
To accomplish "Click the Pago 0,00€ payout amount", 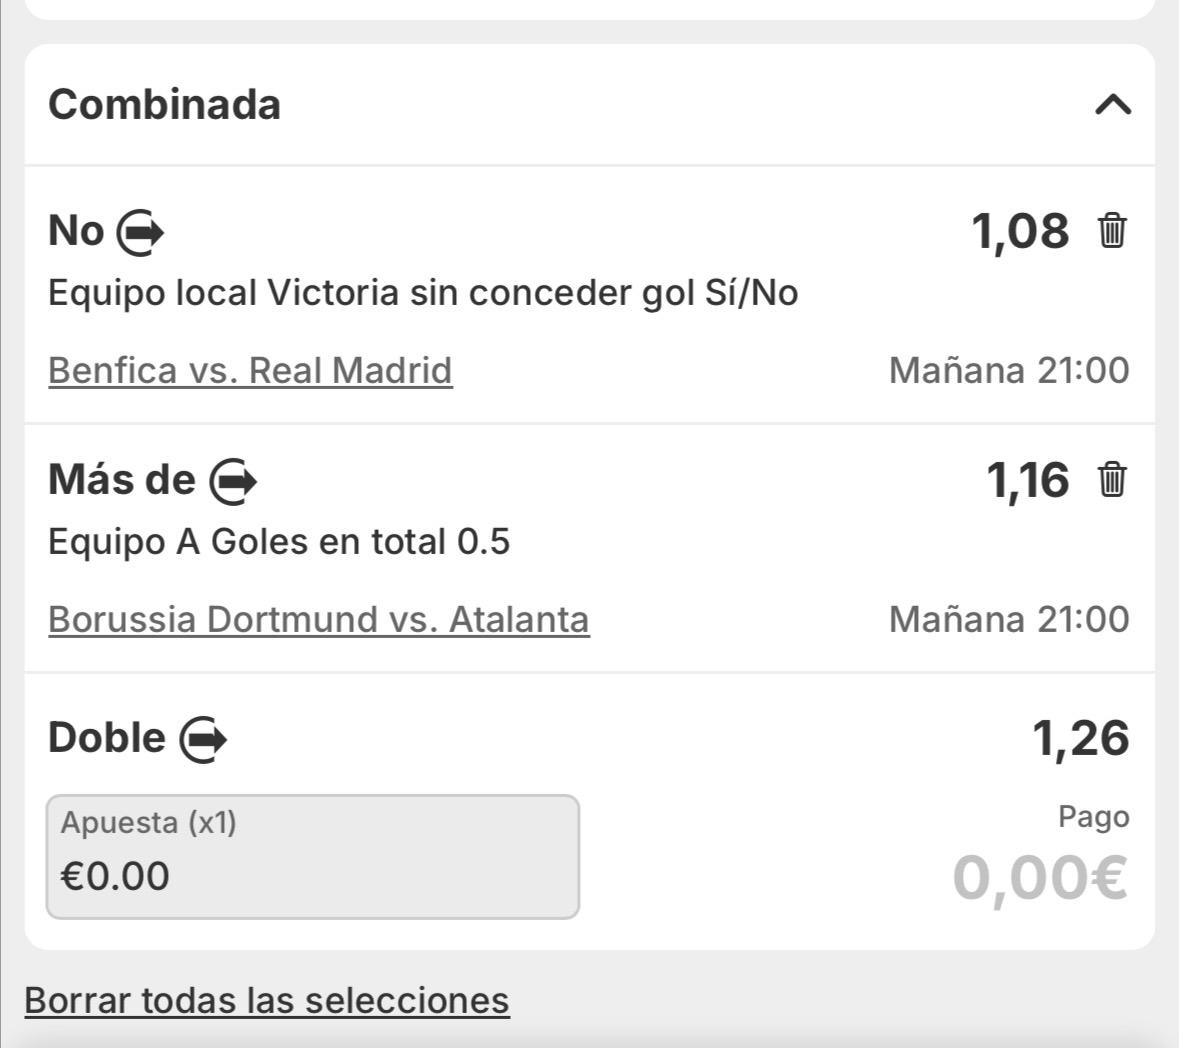I will tap(1040, 877).
